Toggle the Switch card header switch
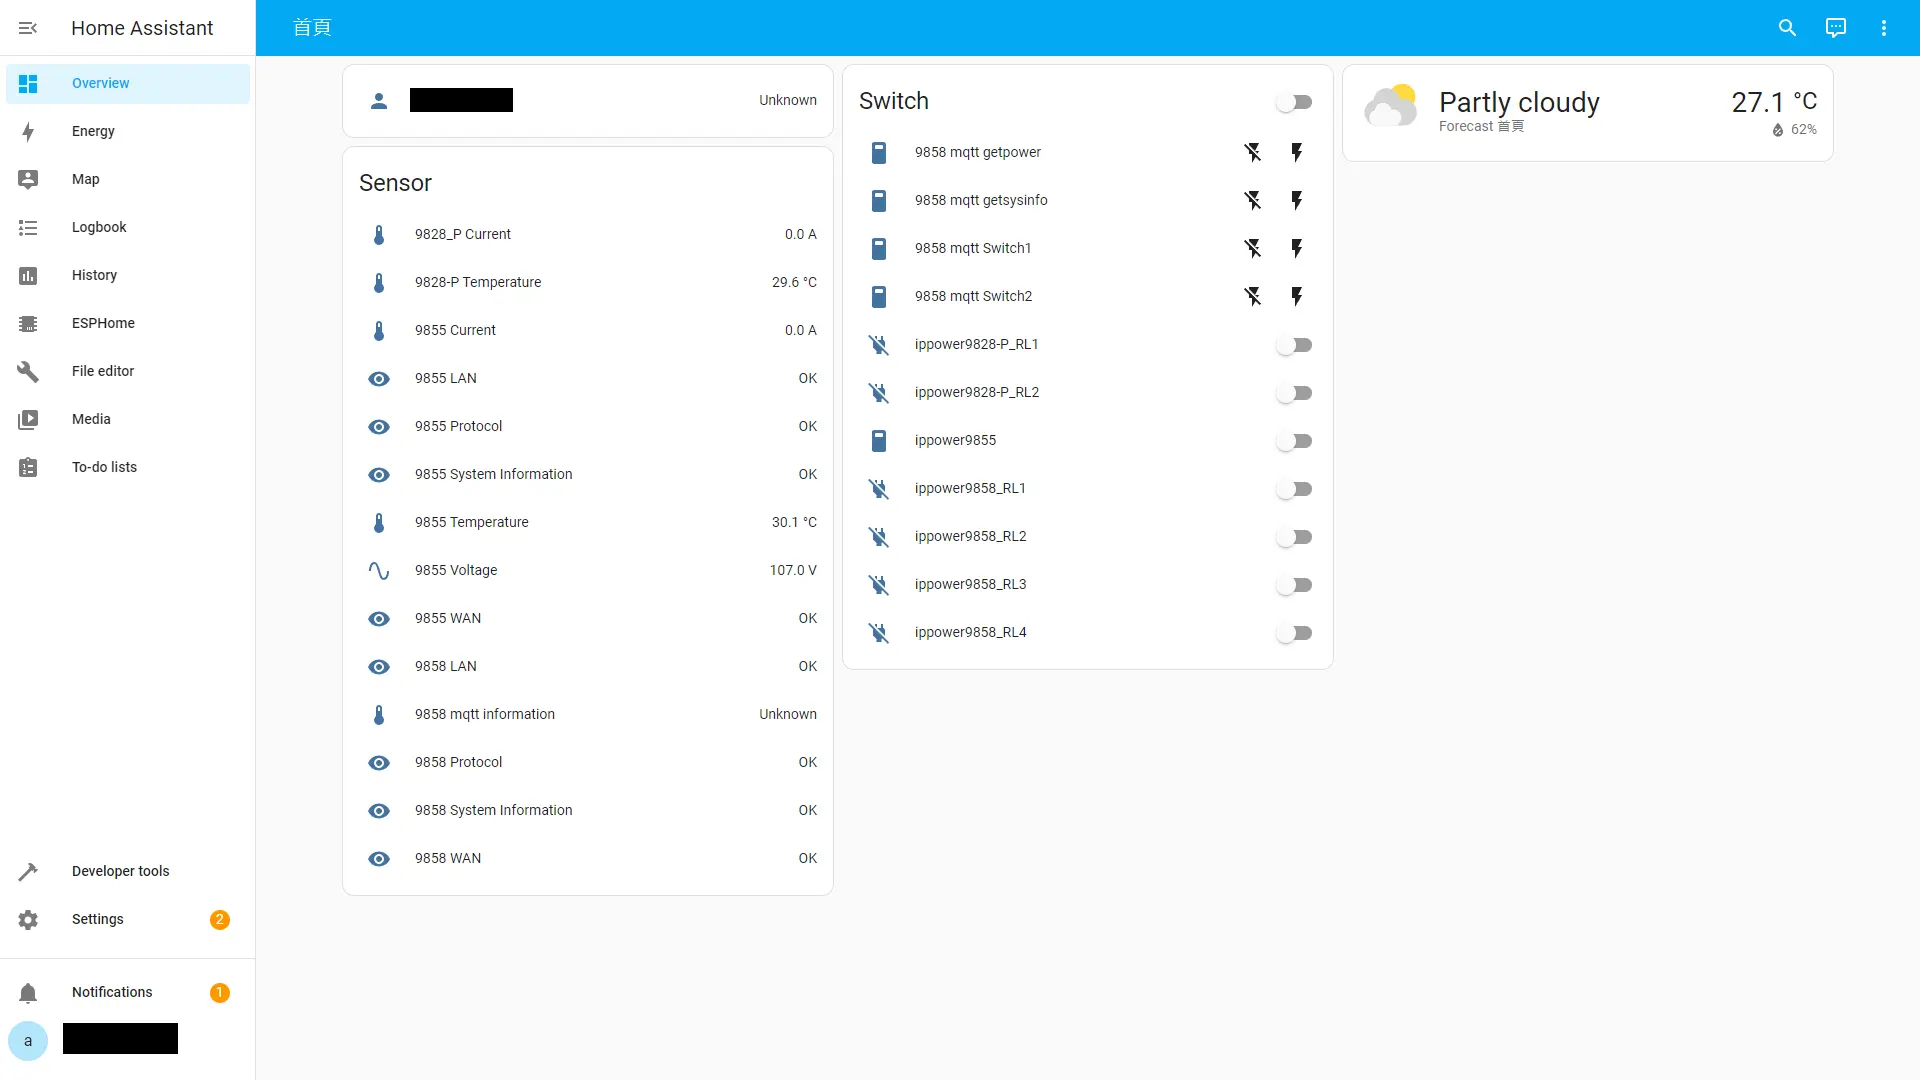The image size is (1920, 1080). pyautogui.click(x=1294, y=102)
